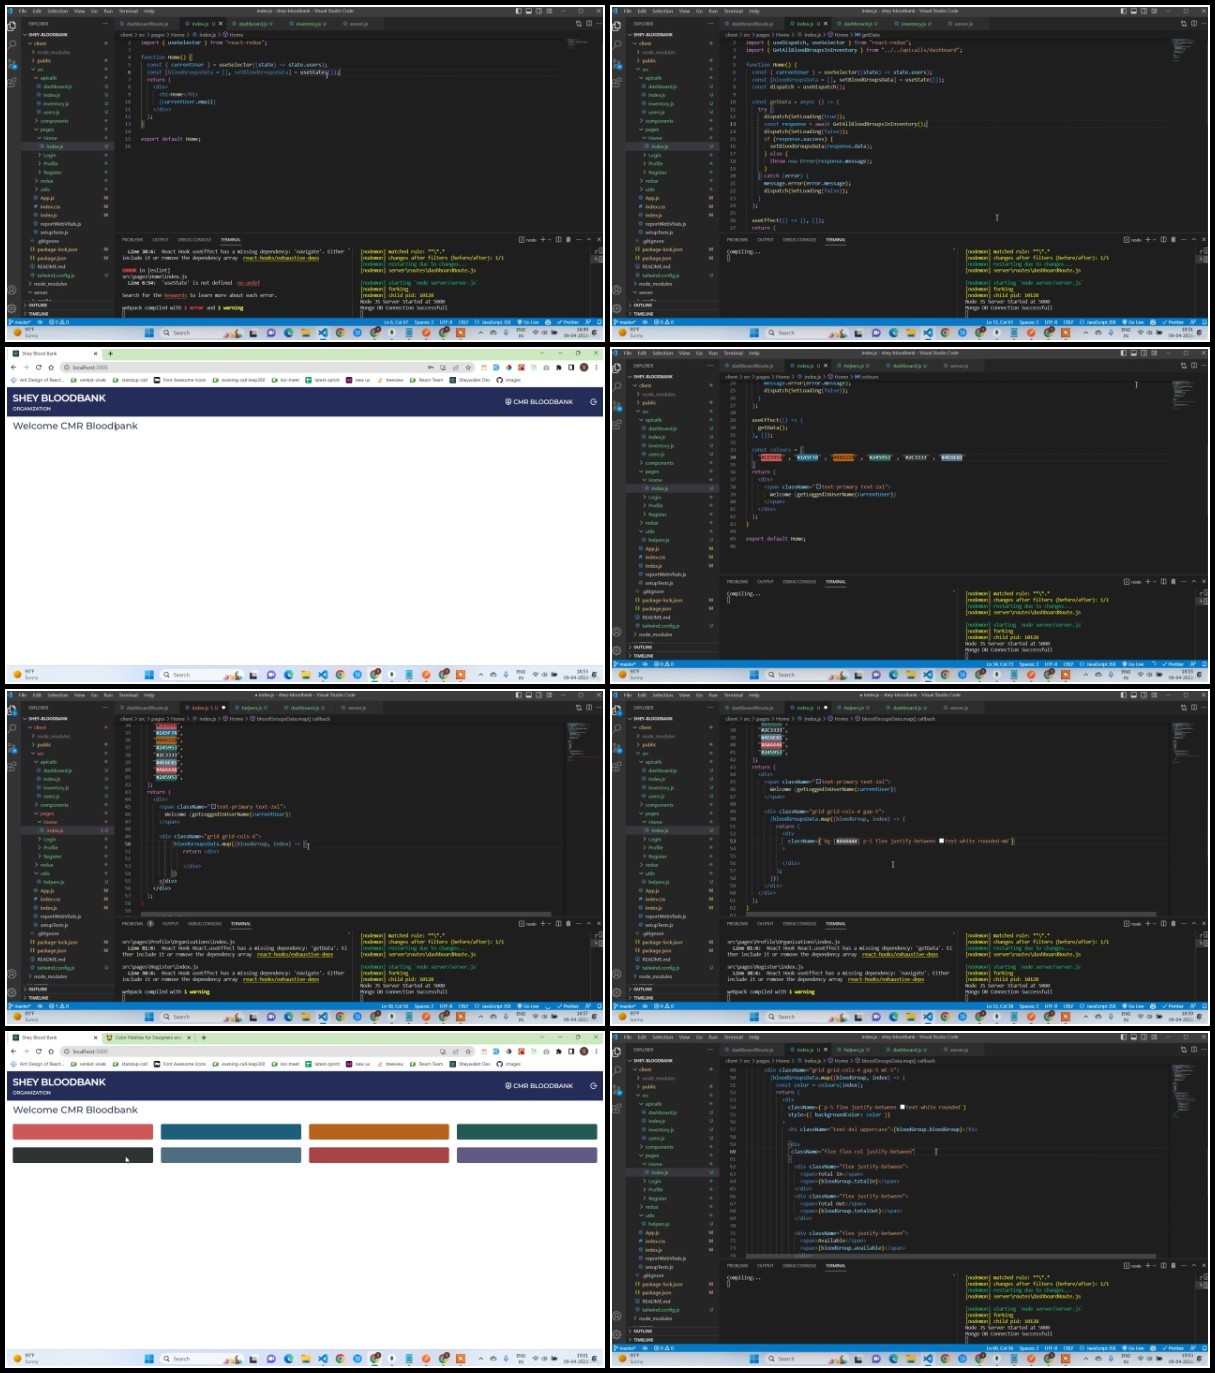Open Manage gear in top-left VS Code window

[12, 308]
